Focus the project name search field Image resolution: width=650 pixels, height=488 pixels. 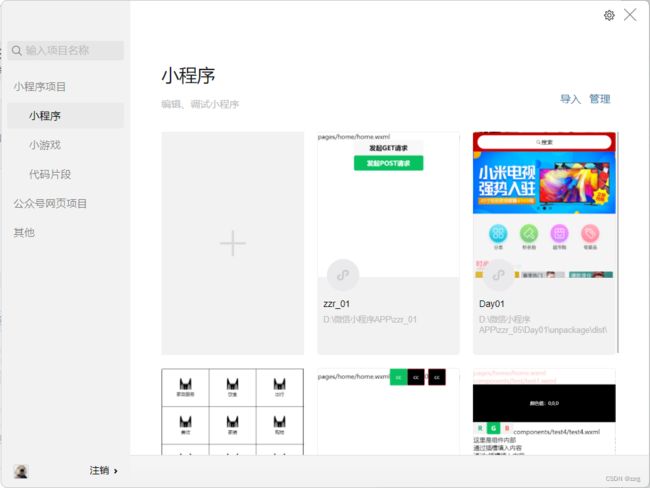[x=65, y=51]
